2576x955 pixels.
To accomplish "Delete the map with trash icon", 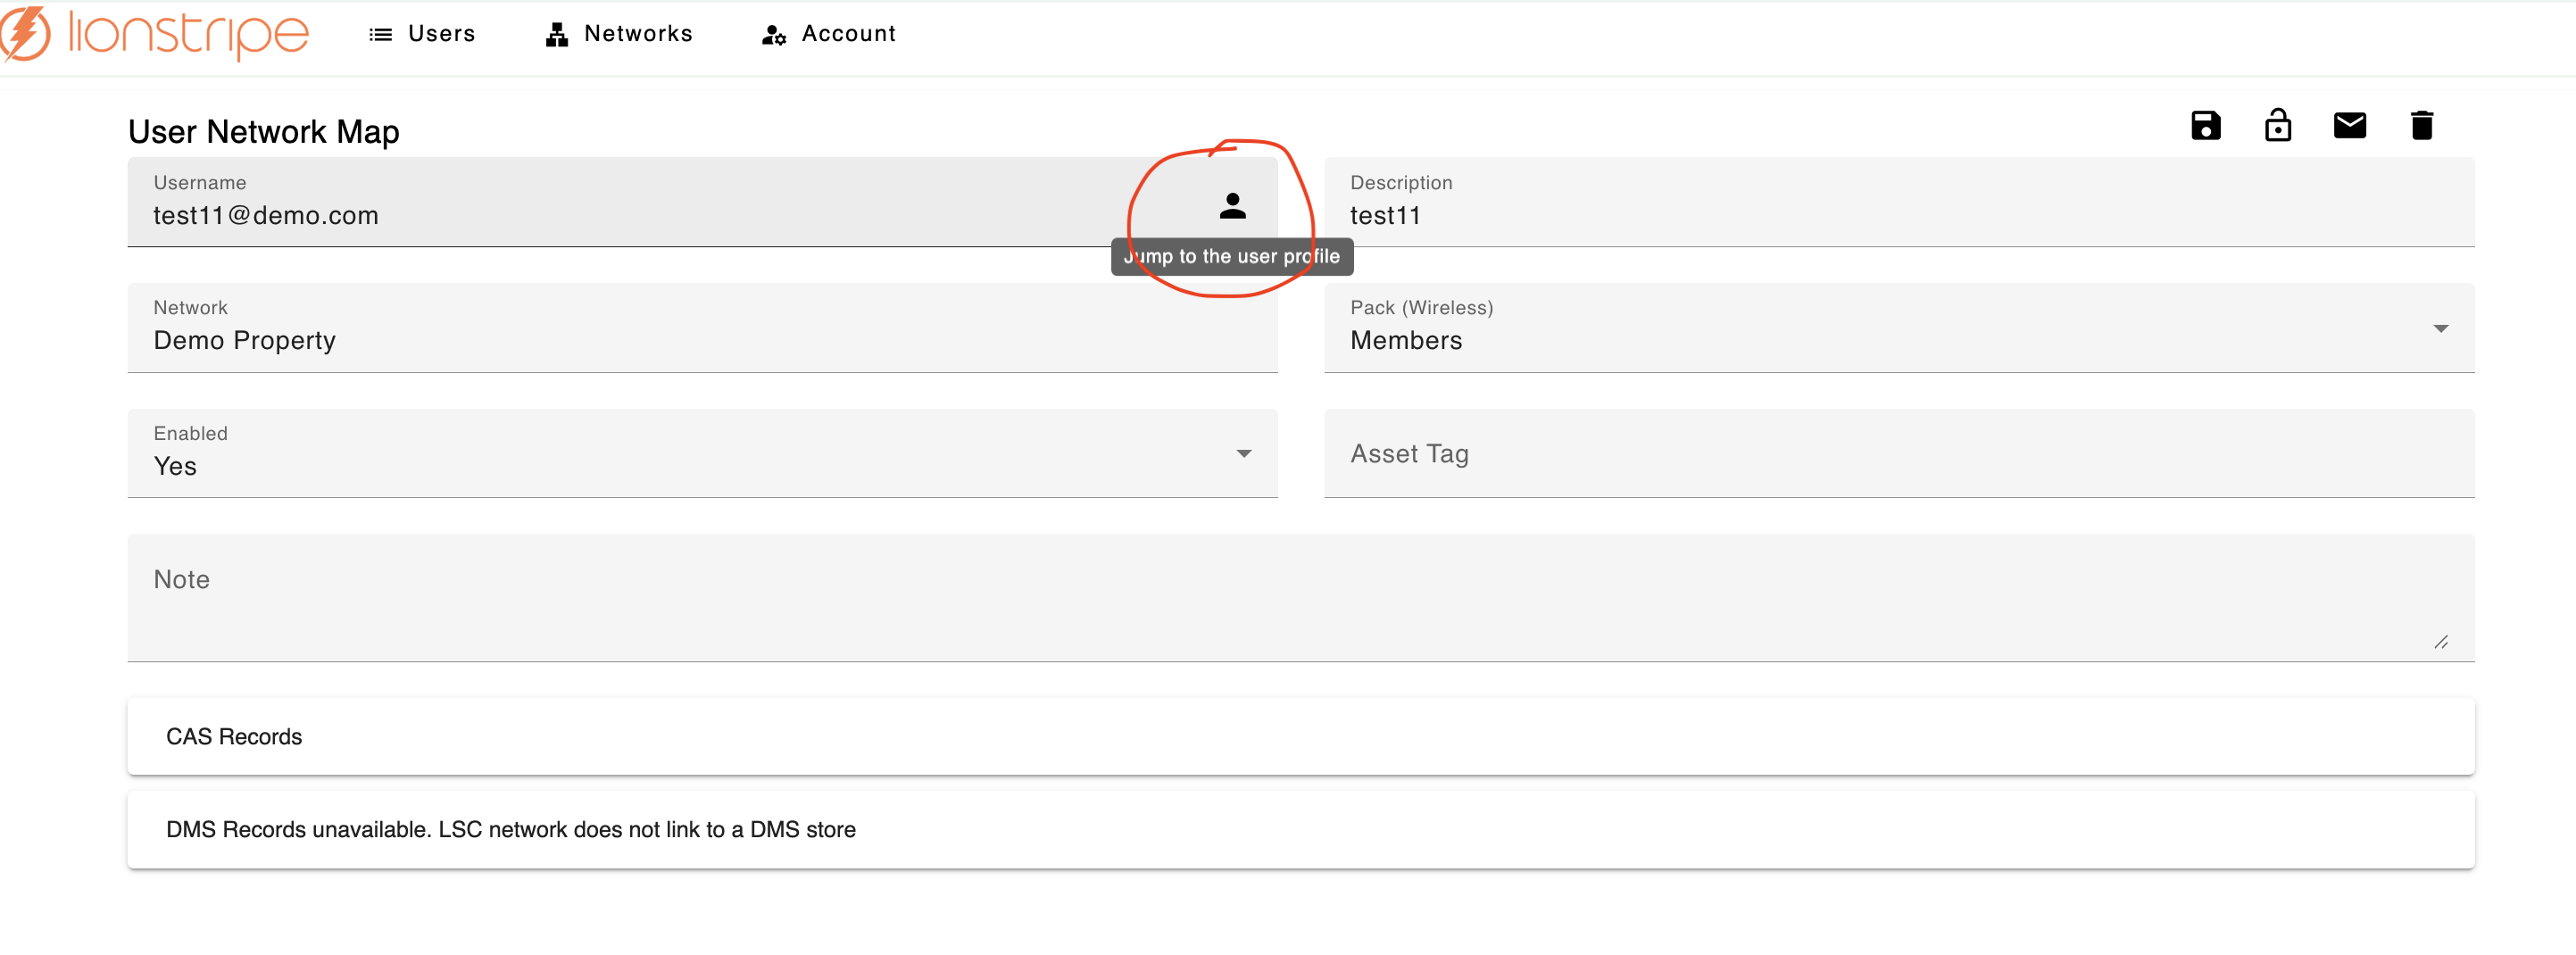I will point(2421,126).
